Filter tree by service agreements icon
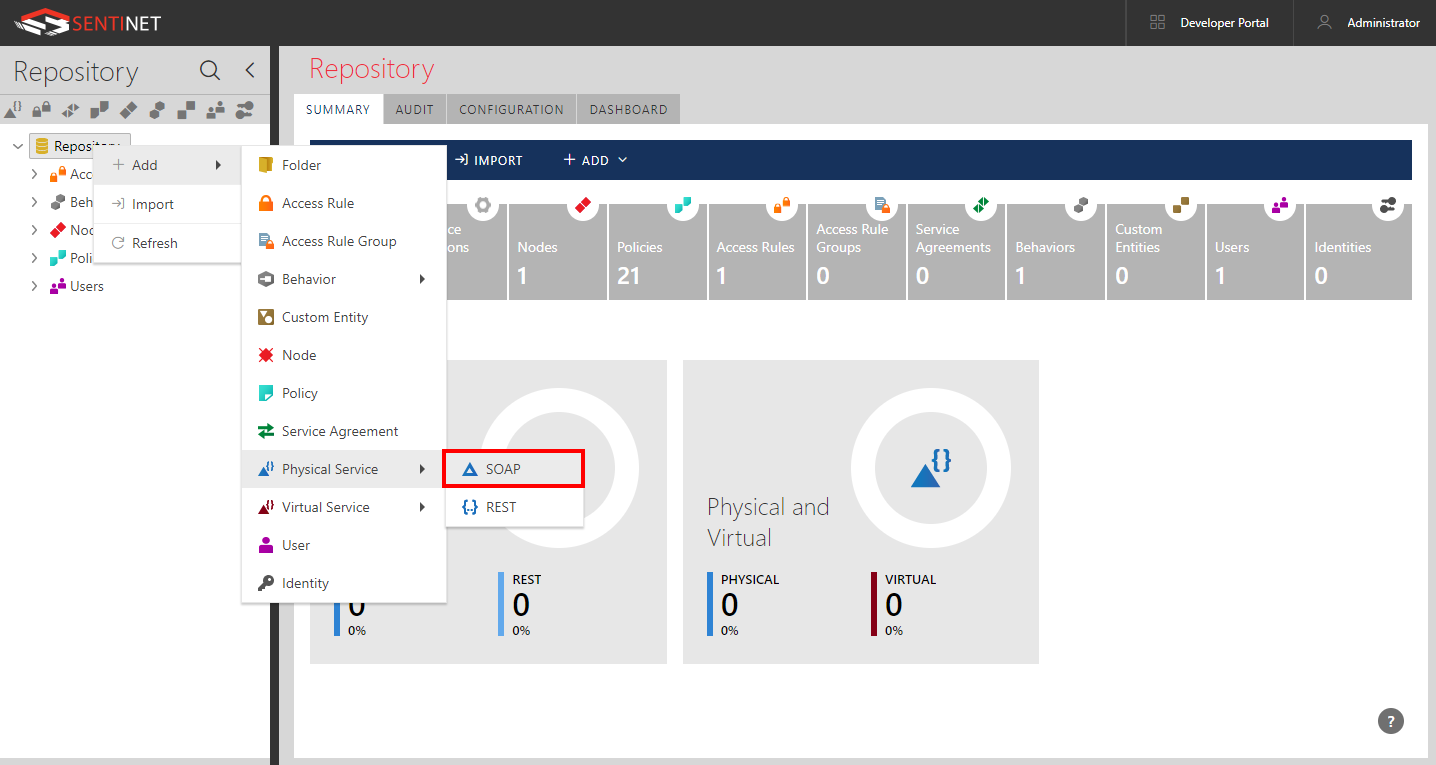This screenshot has width=1436, height=765. click(71, 109)
